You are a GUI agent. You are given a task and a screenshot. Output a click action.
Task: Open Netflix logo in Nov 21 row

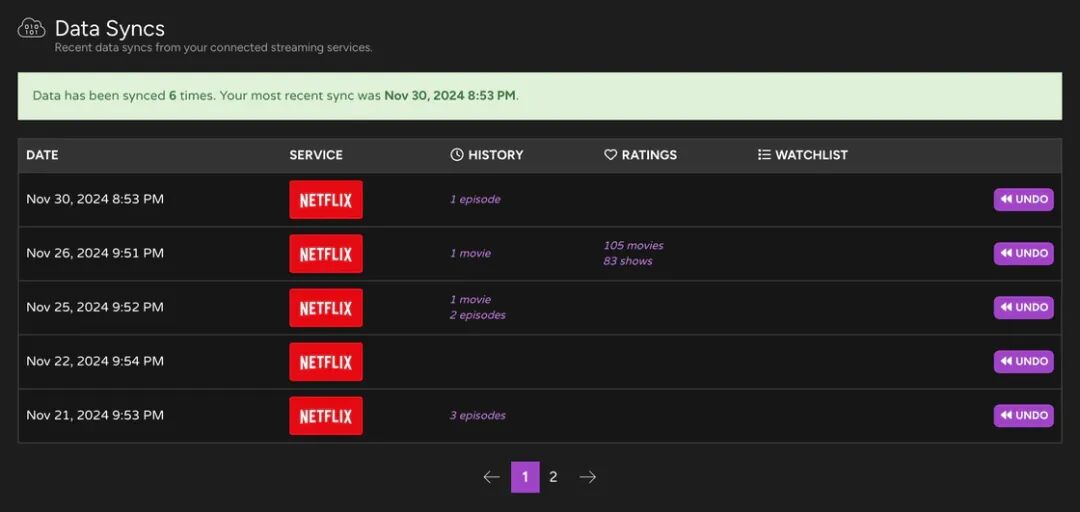[x=326, y=416]
